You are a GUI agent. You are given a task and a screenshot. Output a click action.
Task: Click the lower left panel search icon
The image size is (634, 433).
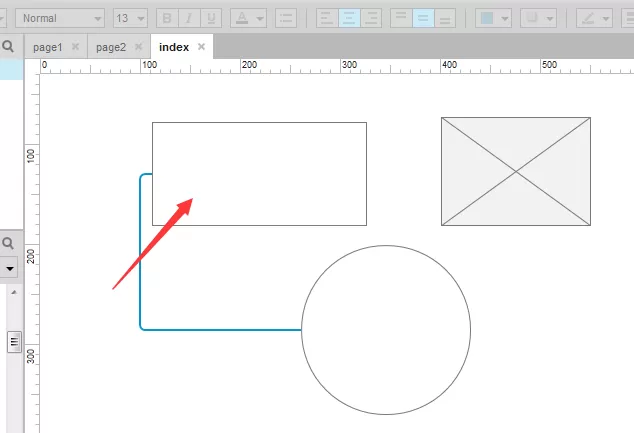click(x=8, y=243)
